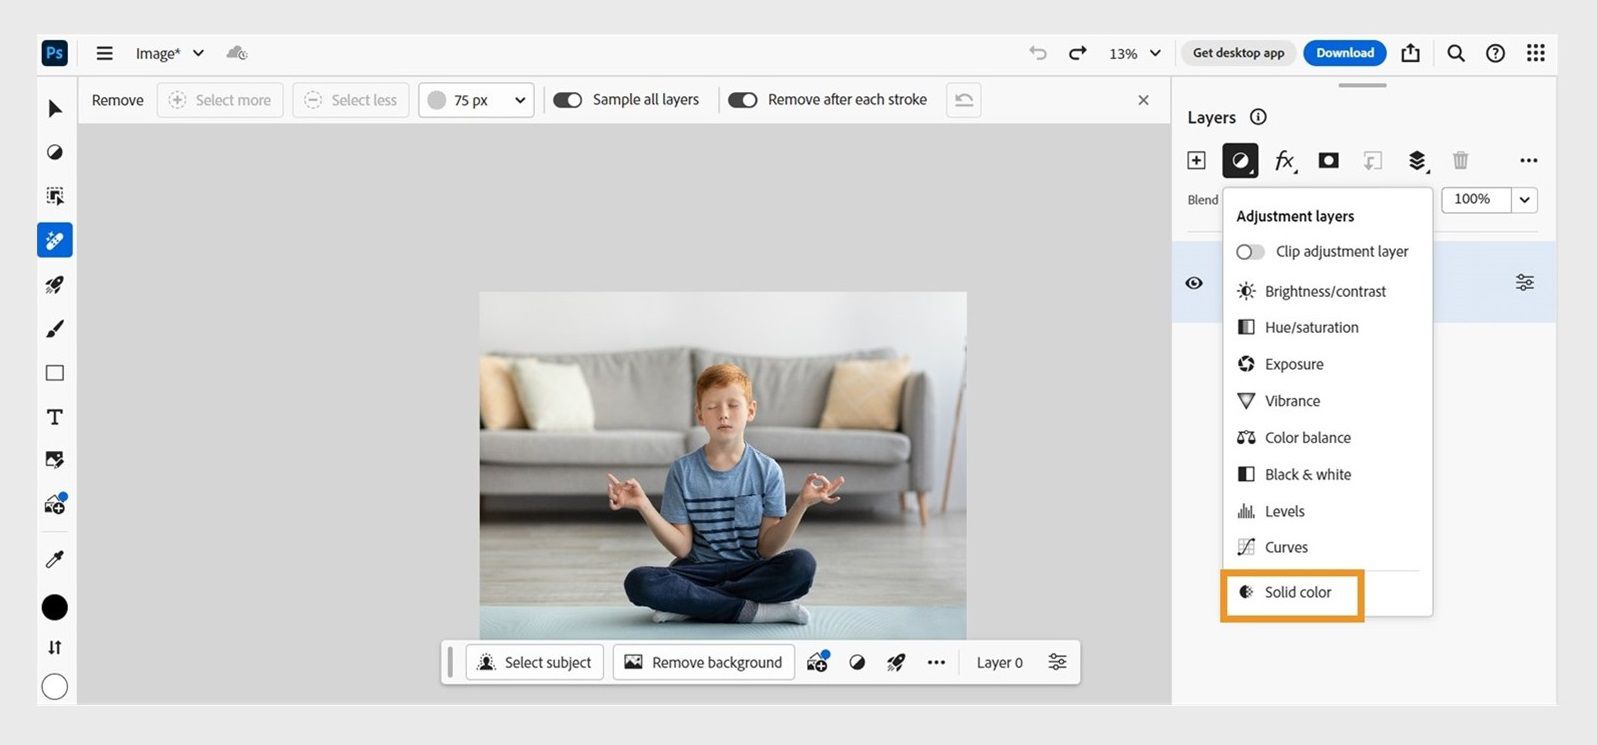Viewport: 1597px width, 745px height.
Task: Toggle Remove after each stroke switch
Action: coord(743,100)
